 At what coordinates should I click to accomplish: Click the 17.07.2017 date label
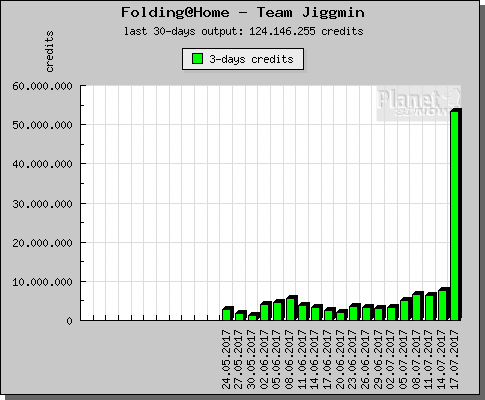tap(455, 359)
